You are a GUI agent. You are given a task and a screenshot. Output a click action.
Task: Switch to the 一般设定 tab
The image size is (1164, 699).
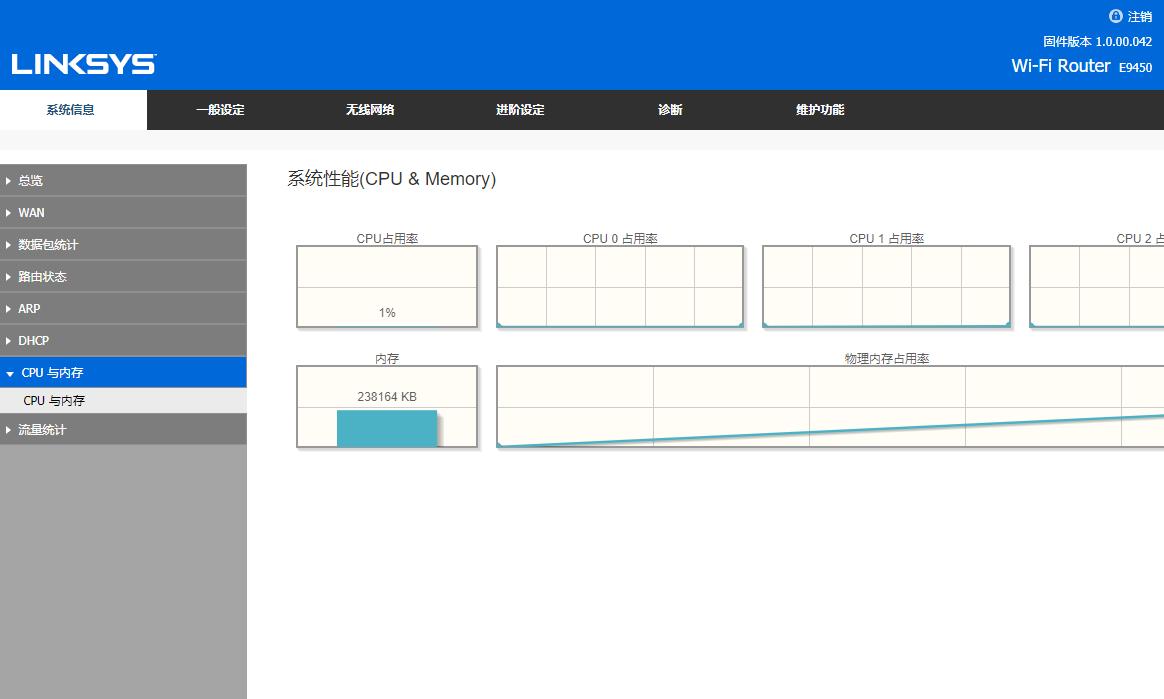[219, 110]
